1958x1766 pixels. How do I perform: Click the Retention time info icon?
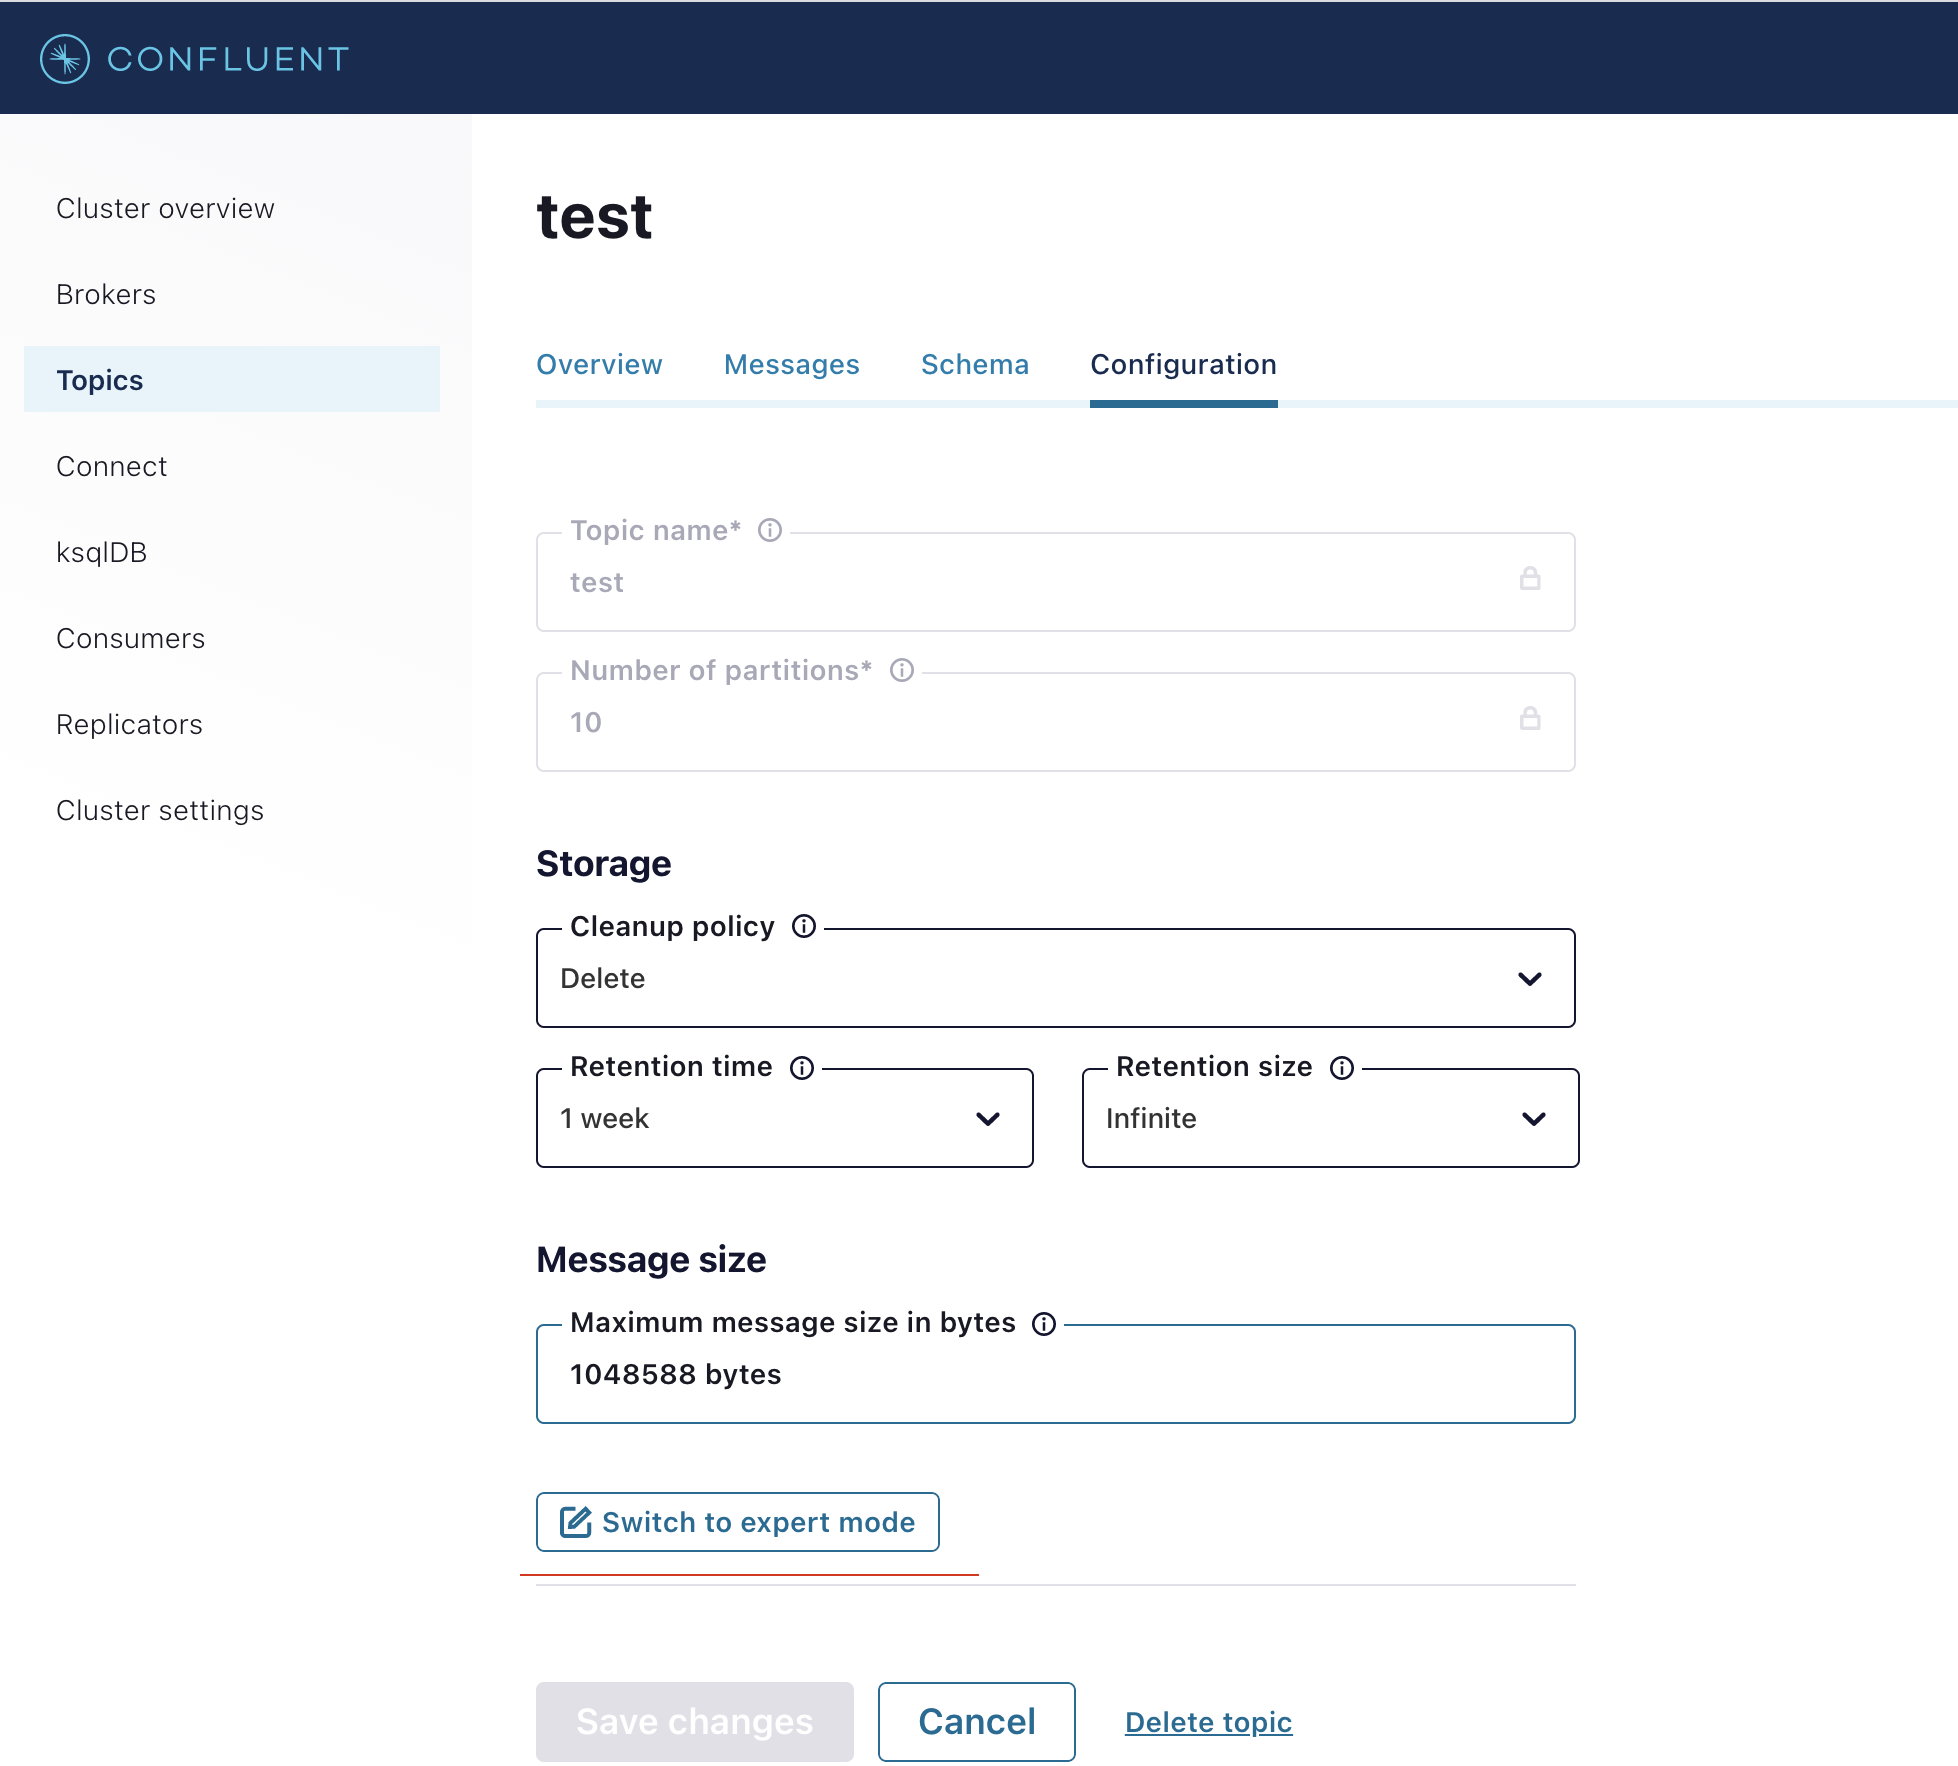point(802,1067)
